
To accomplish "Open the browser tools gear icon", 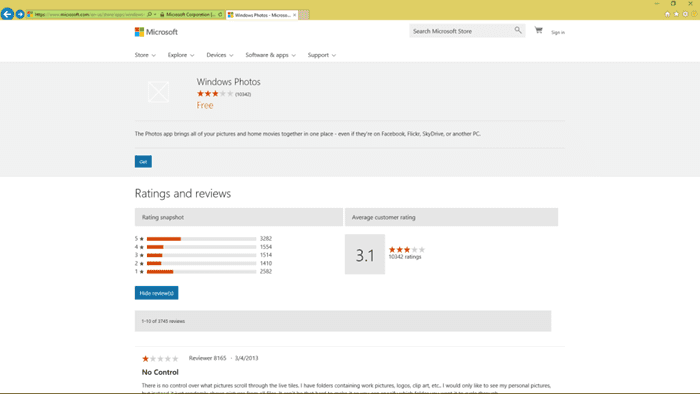I will click(x=685, y=14).
